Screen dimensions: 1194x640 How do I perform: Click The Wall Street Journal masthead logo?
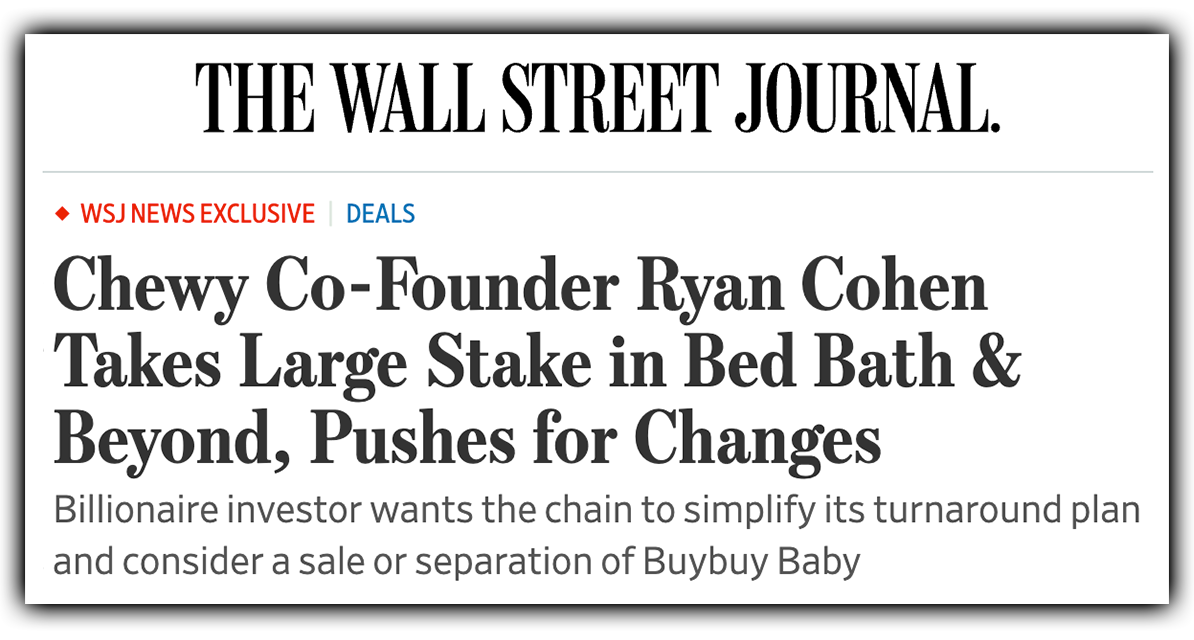[597, 98]
